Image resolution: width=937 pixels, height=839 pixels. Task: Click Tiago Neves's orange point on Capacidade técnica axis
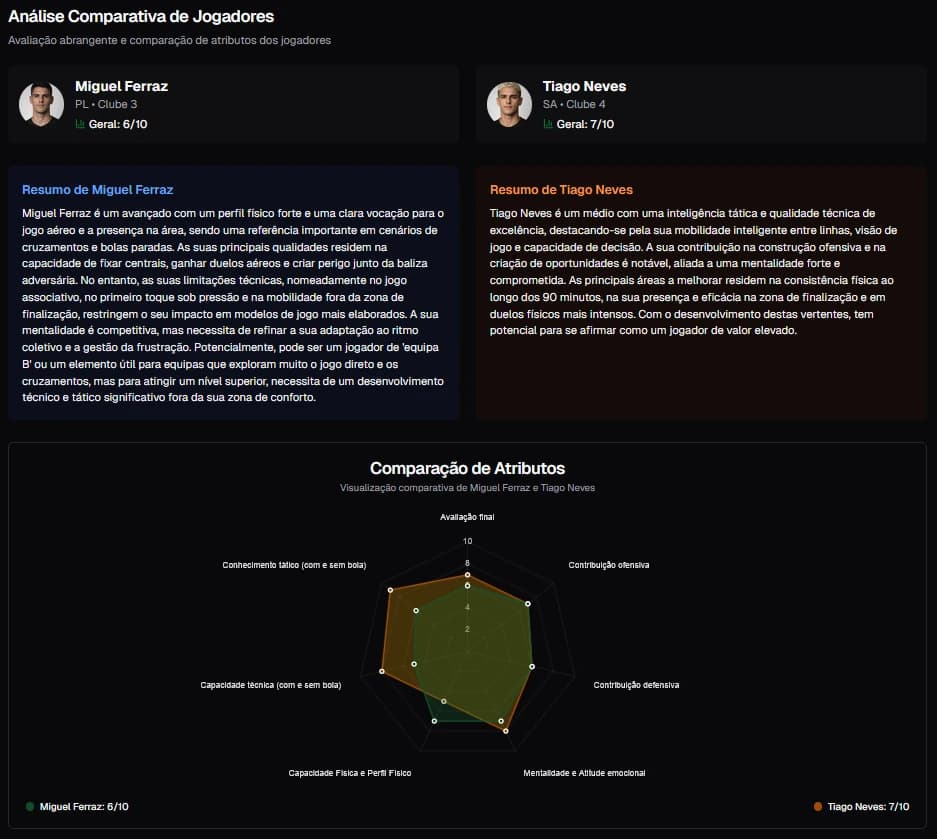(x=382, y=671)
